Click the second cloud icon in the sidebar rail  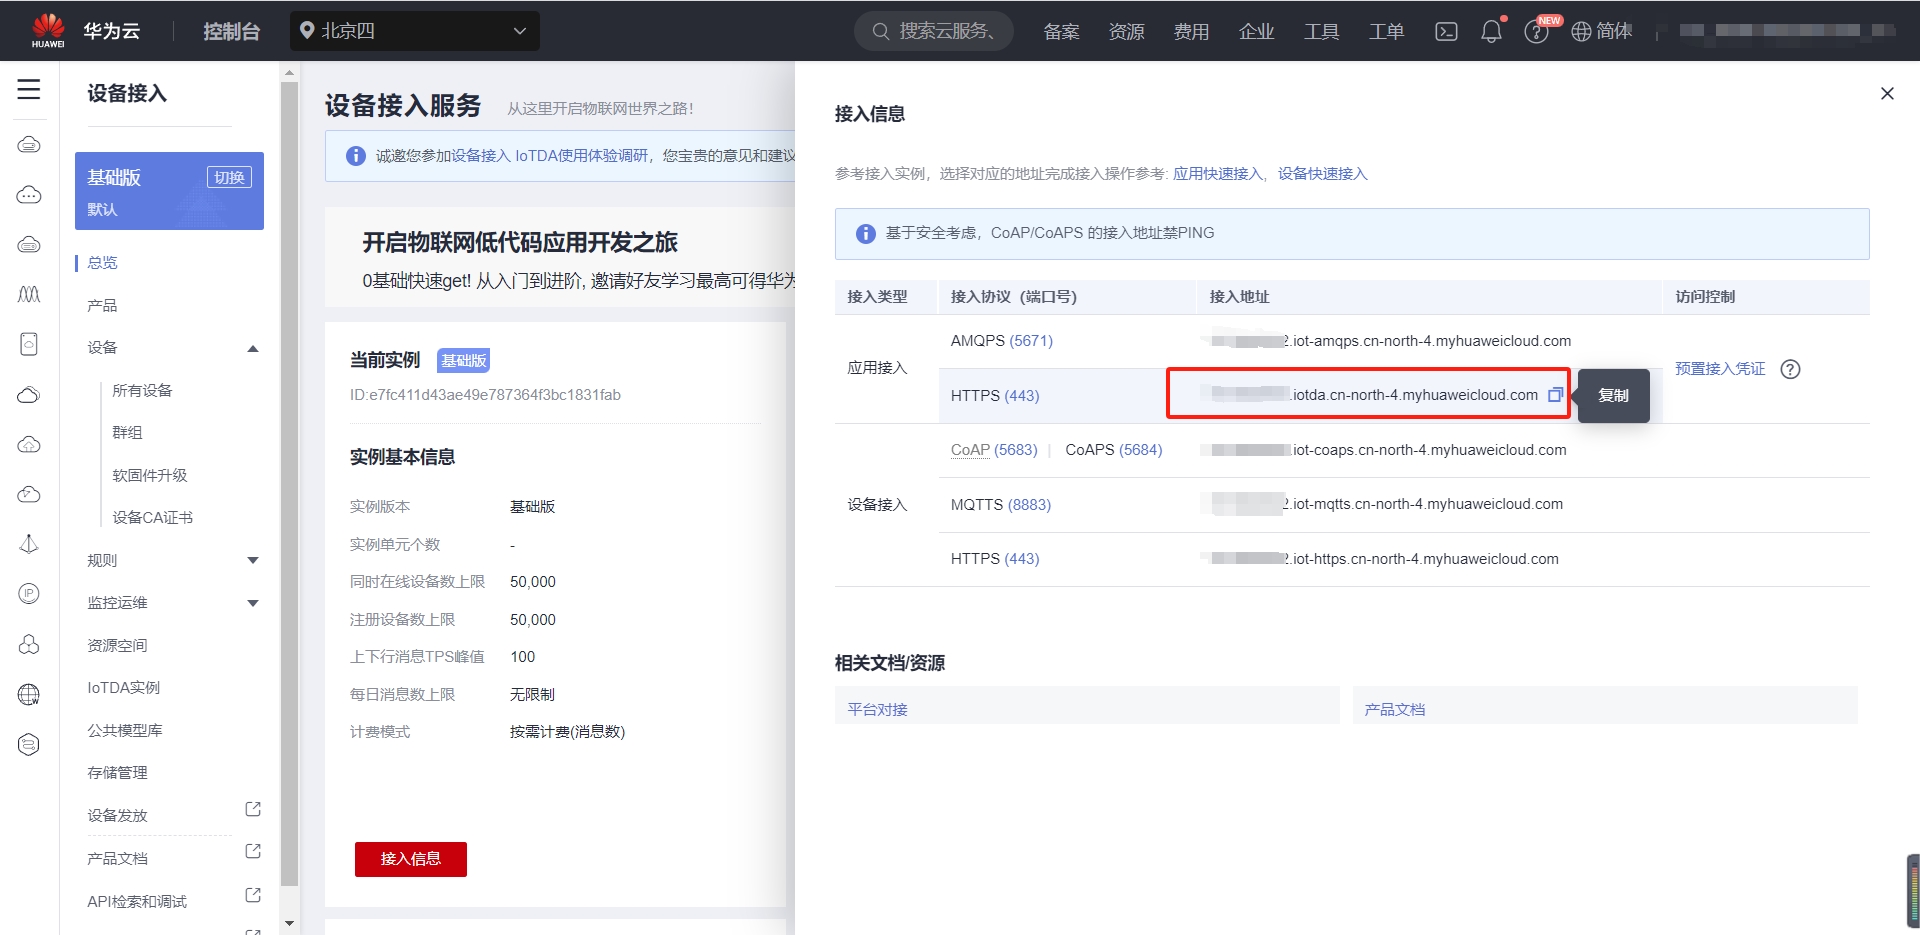coord(29,195)
